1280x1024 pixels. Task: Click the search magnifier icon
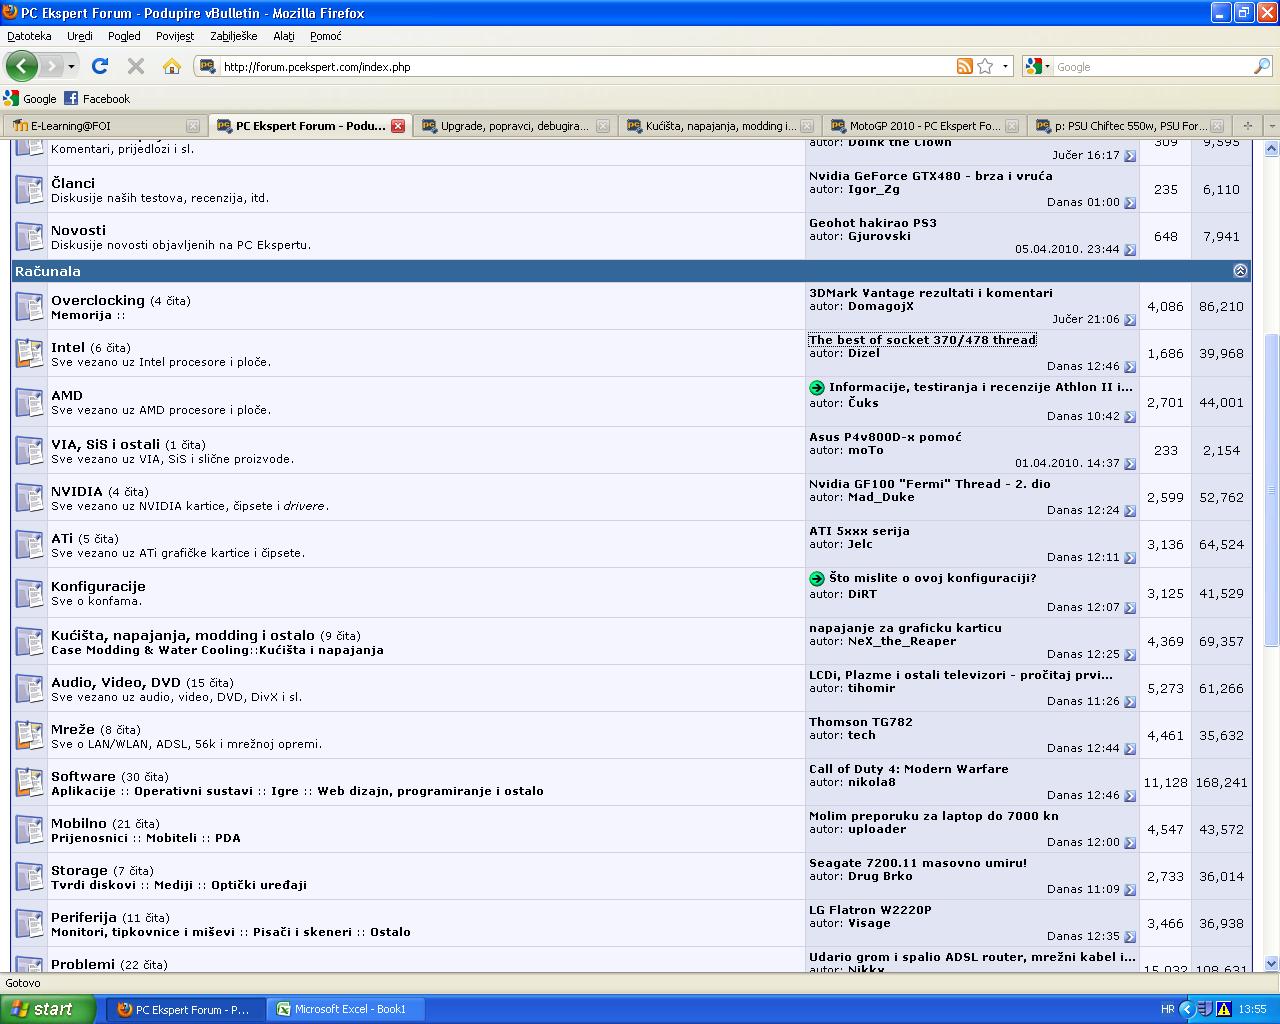point(1261,67)
